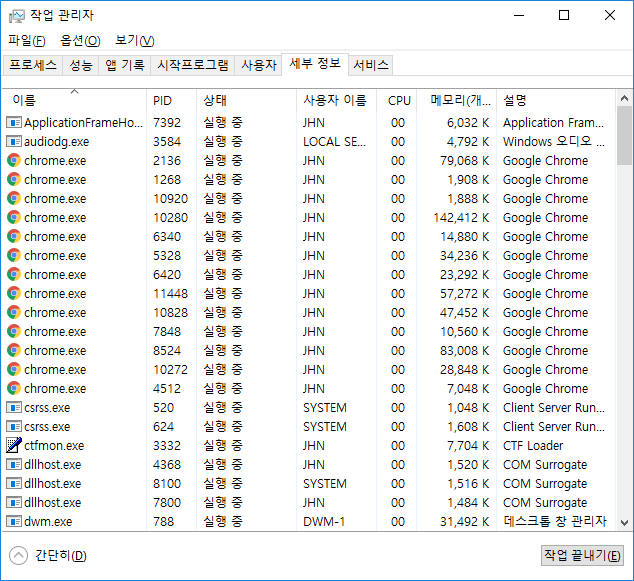Click the Task Manager title bar icon

coord(17,16)
